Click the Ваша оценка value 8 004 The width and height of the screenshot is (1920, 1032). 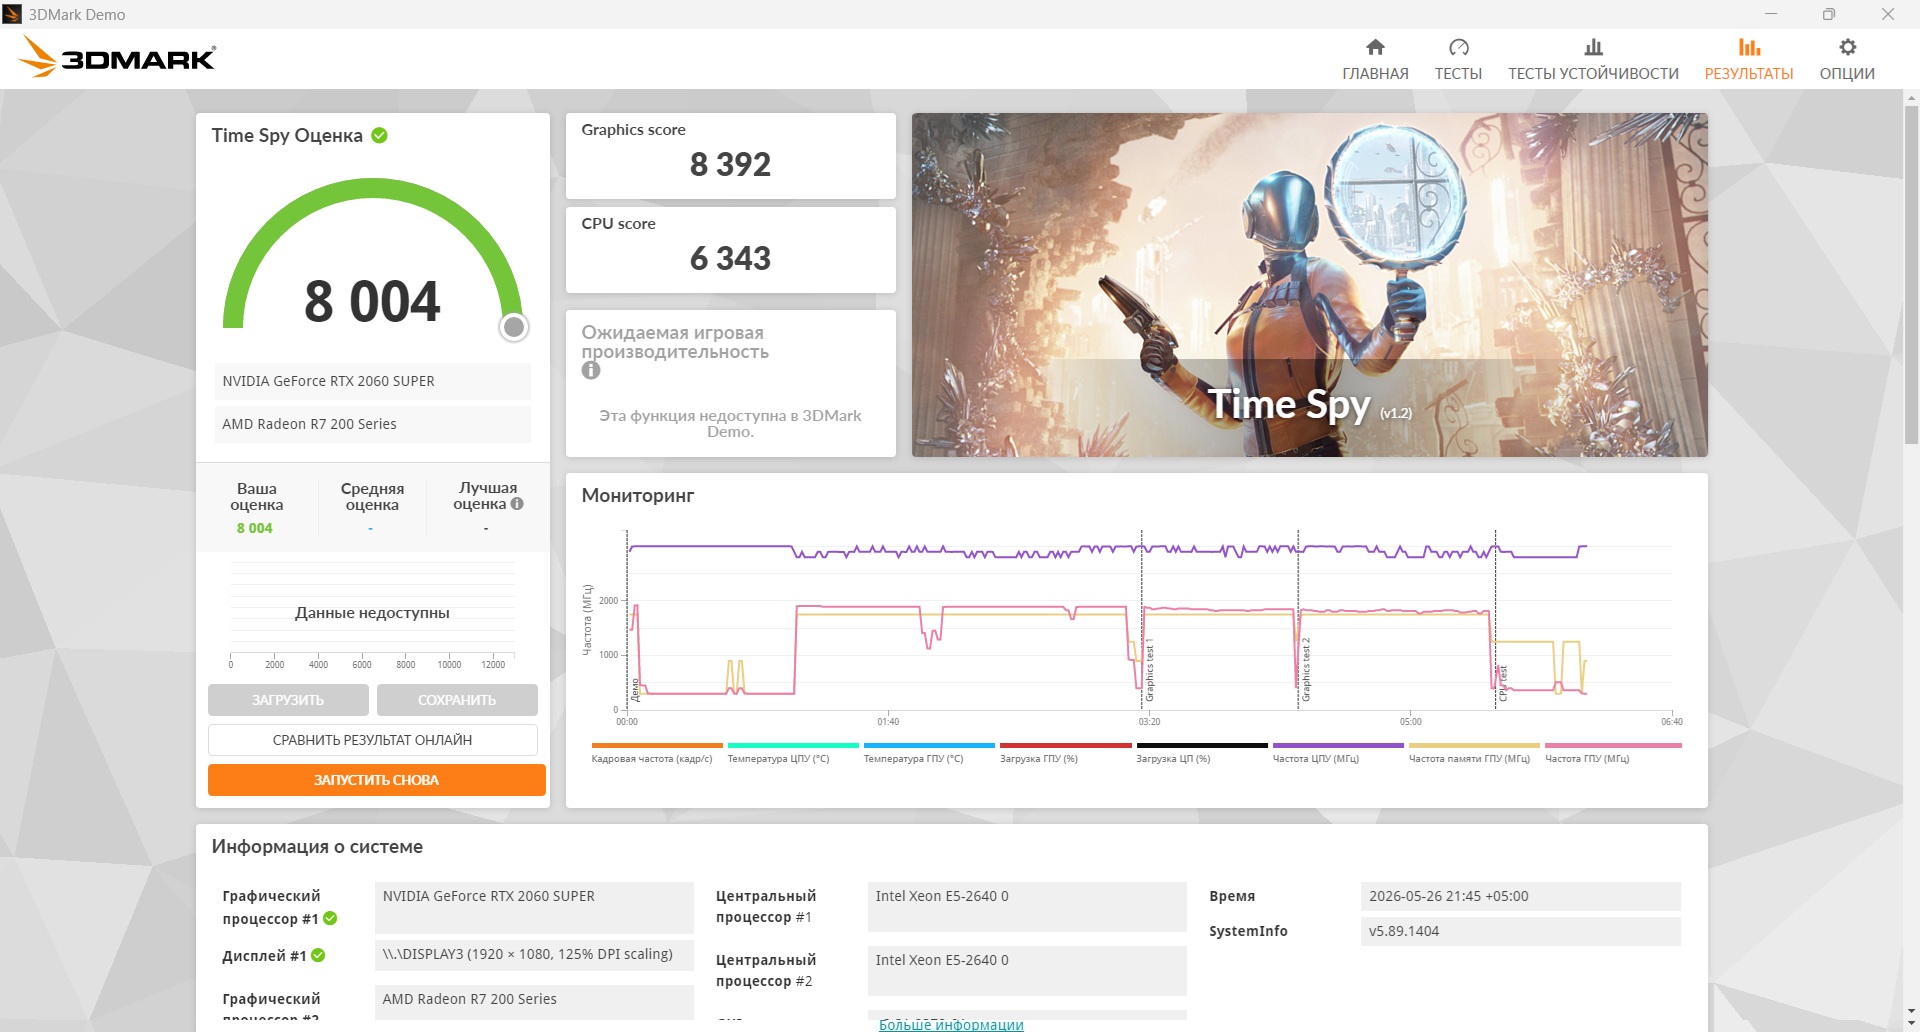pyautogui.click(x=255, y=528)
